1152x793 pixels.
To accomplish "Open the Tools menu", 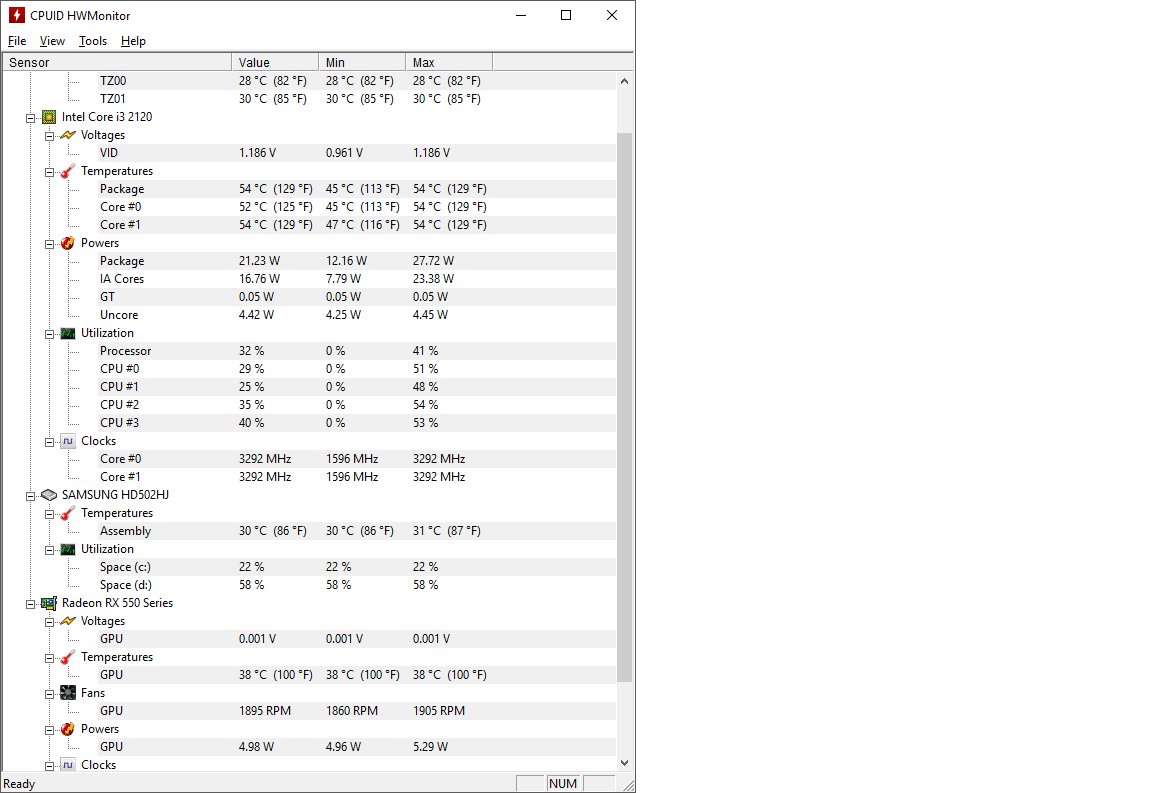I will coord(93,41).
